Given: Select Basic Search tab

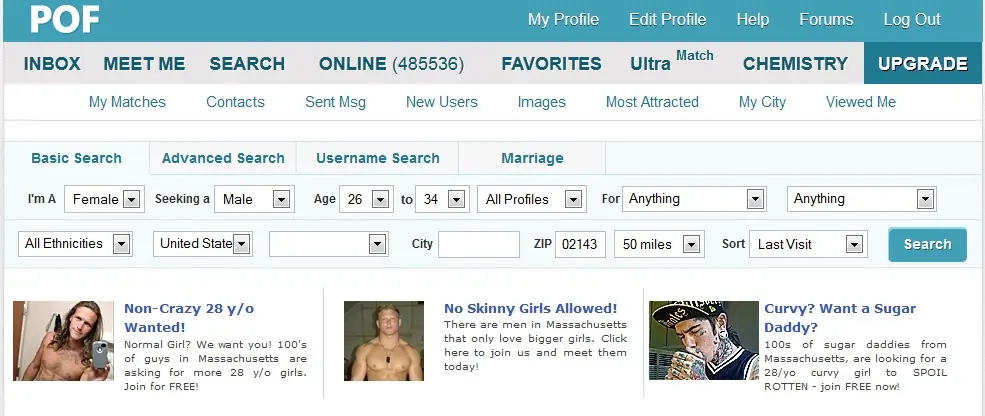Looking at the screenshot, I should (x=77, y=158).
